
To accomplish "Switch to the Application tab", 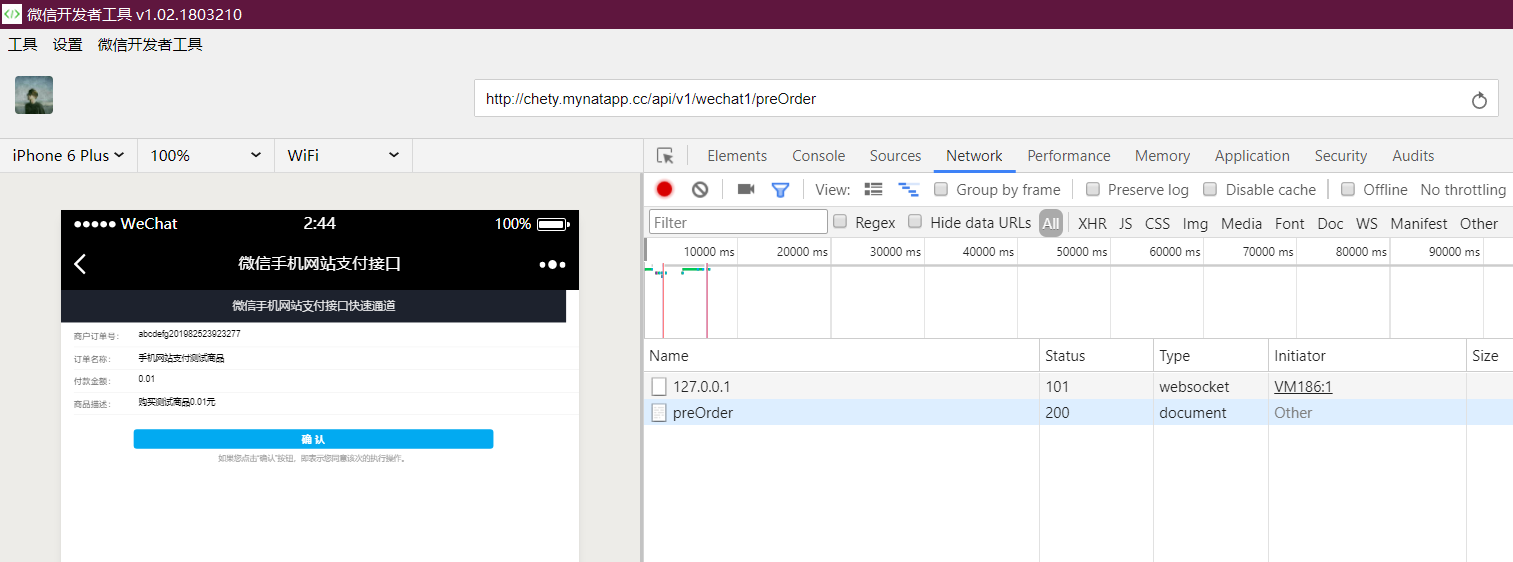I will [1252, 156].
